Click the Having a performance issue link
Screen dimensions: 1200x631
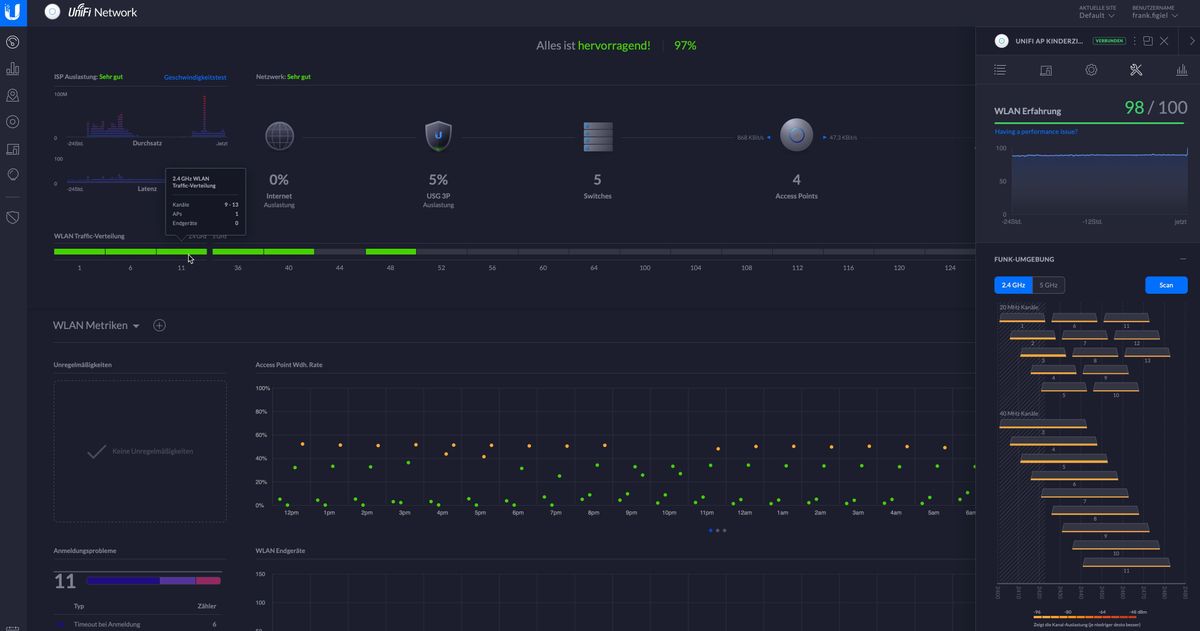point(1036,131)
